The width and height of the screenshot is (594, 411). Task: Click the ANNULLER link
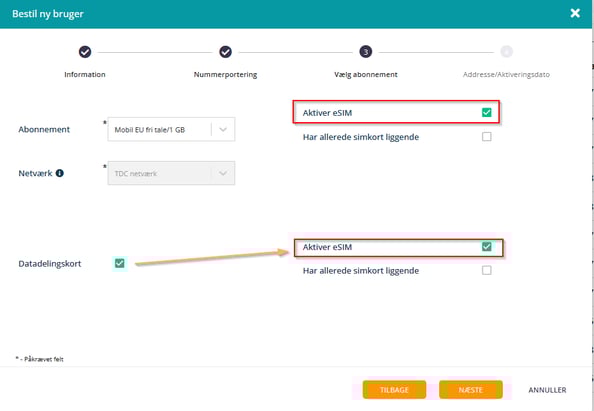click(547, 390)
